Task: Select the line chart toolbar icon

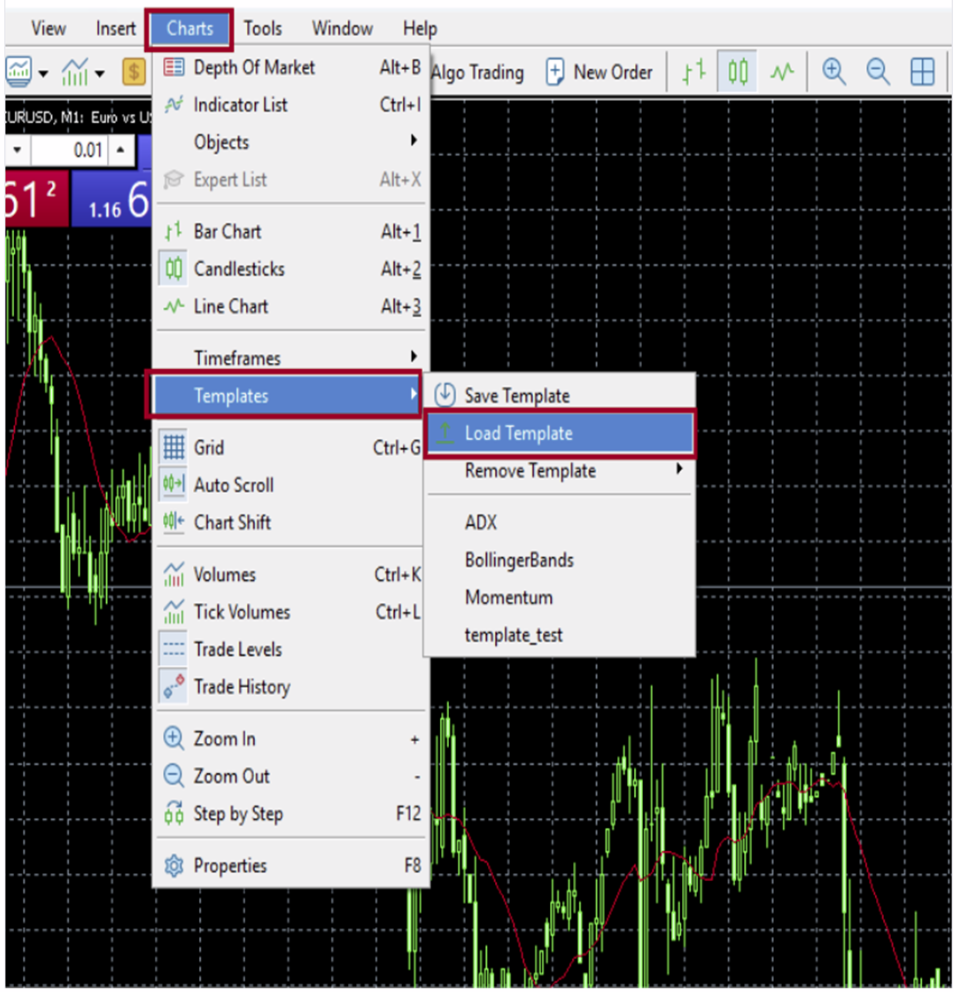Action: (782, 72)
